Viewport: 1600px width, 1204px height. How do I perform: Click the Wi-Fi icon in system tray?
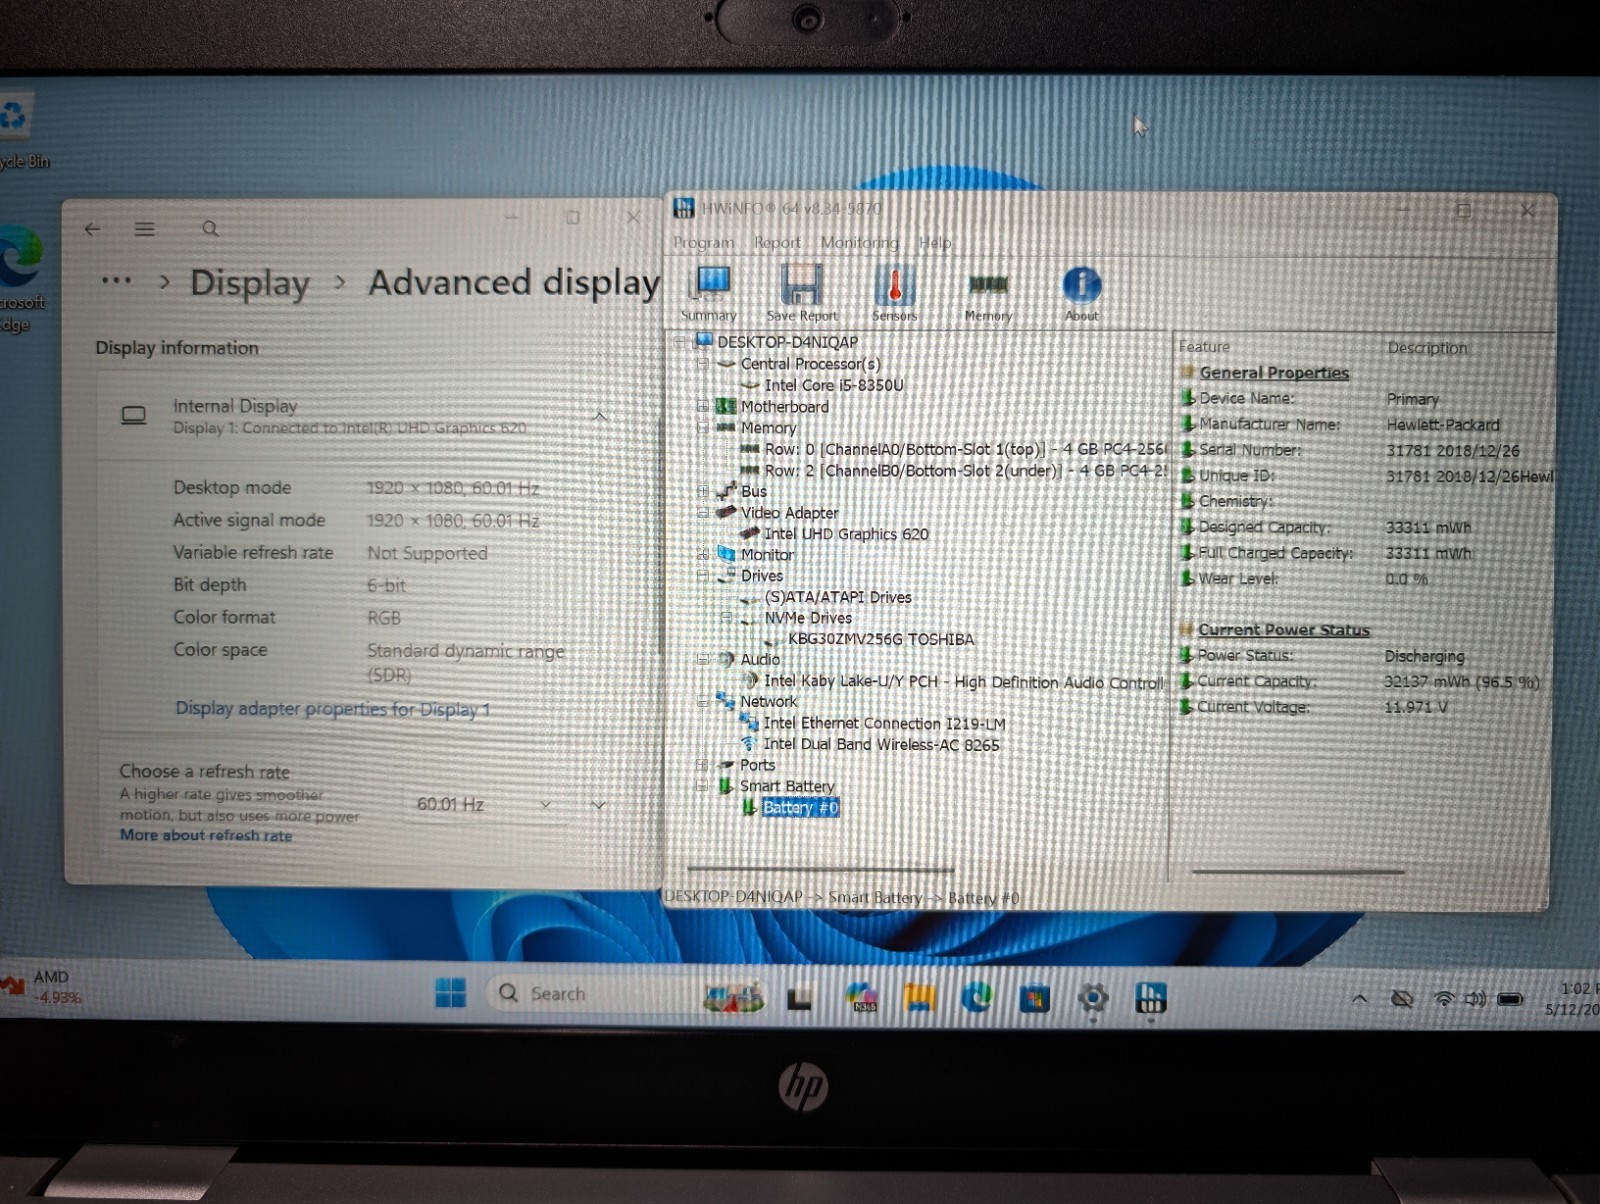tap(1443, 998)
